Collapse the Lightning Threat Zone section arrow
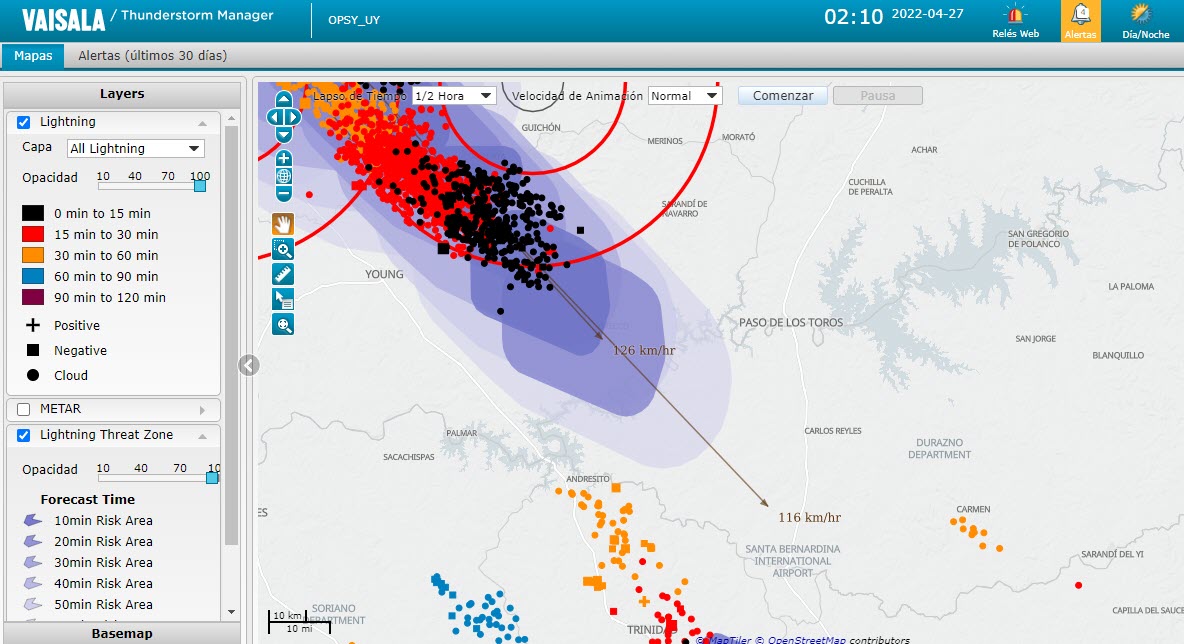Image resolution: width=1184 pixels, height=644 pixels. pos(202,436)
